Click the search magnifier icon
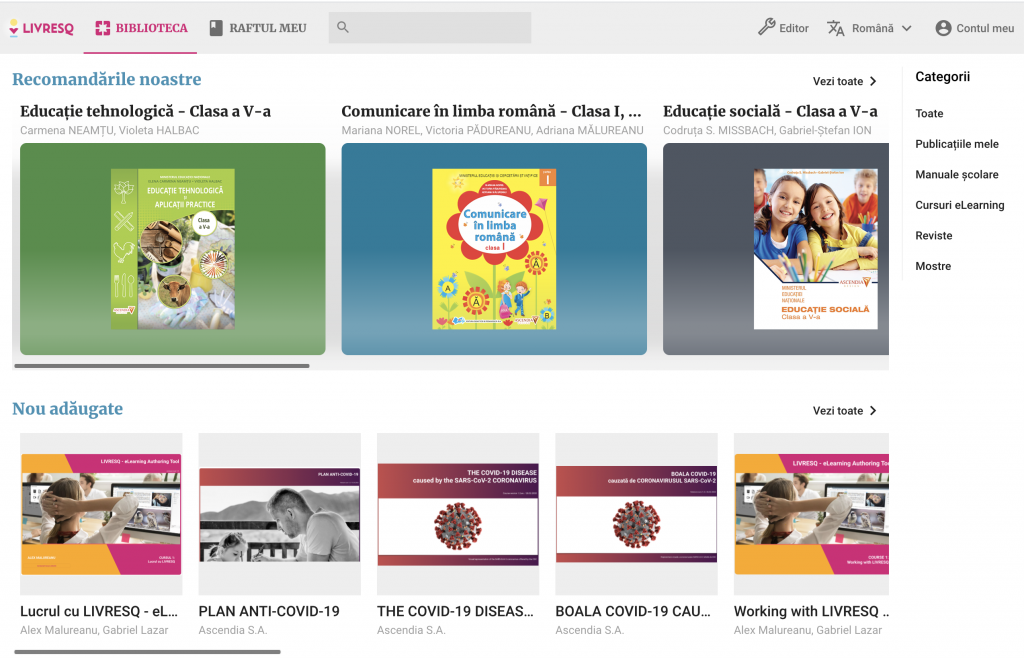1024x658 pixels. pyautogui.click(x=342, y=27)
